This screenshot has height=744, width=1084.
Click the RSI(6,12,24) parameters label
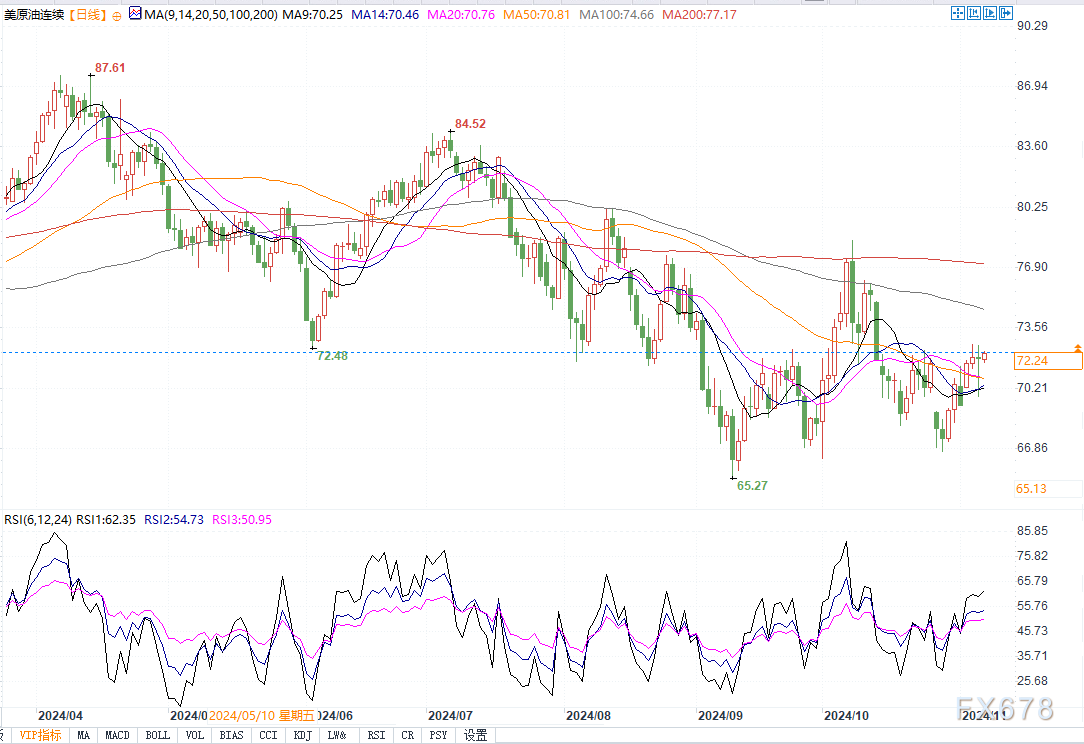[x=37, y=519]
